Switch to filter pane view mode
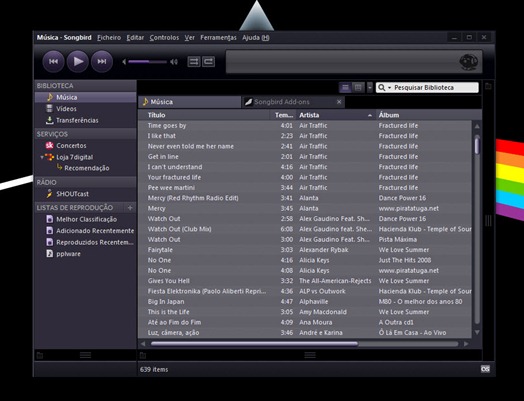This screenshot has width=524, height=401. pyautogui.click(x=358, y=88)
